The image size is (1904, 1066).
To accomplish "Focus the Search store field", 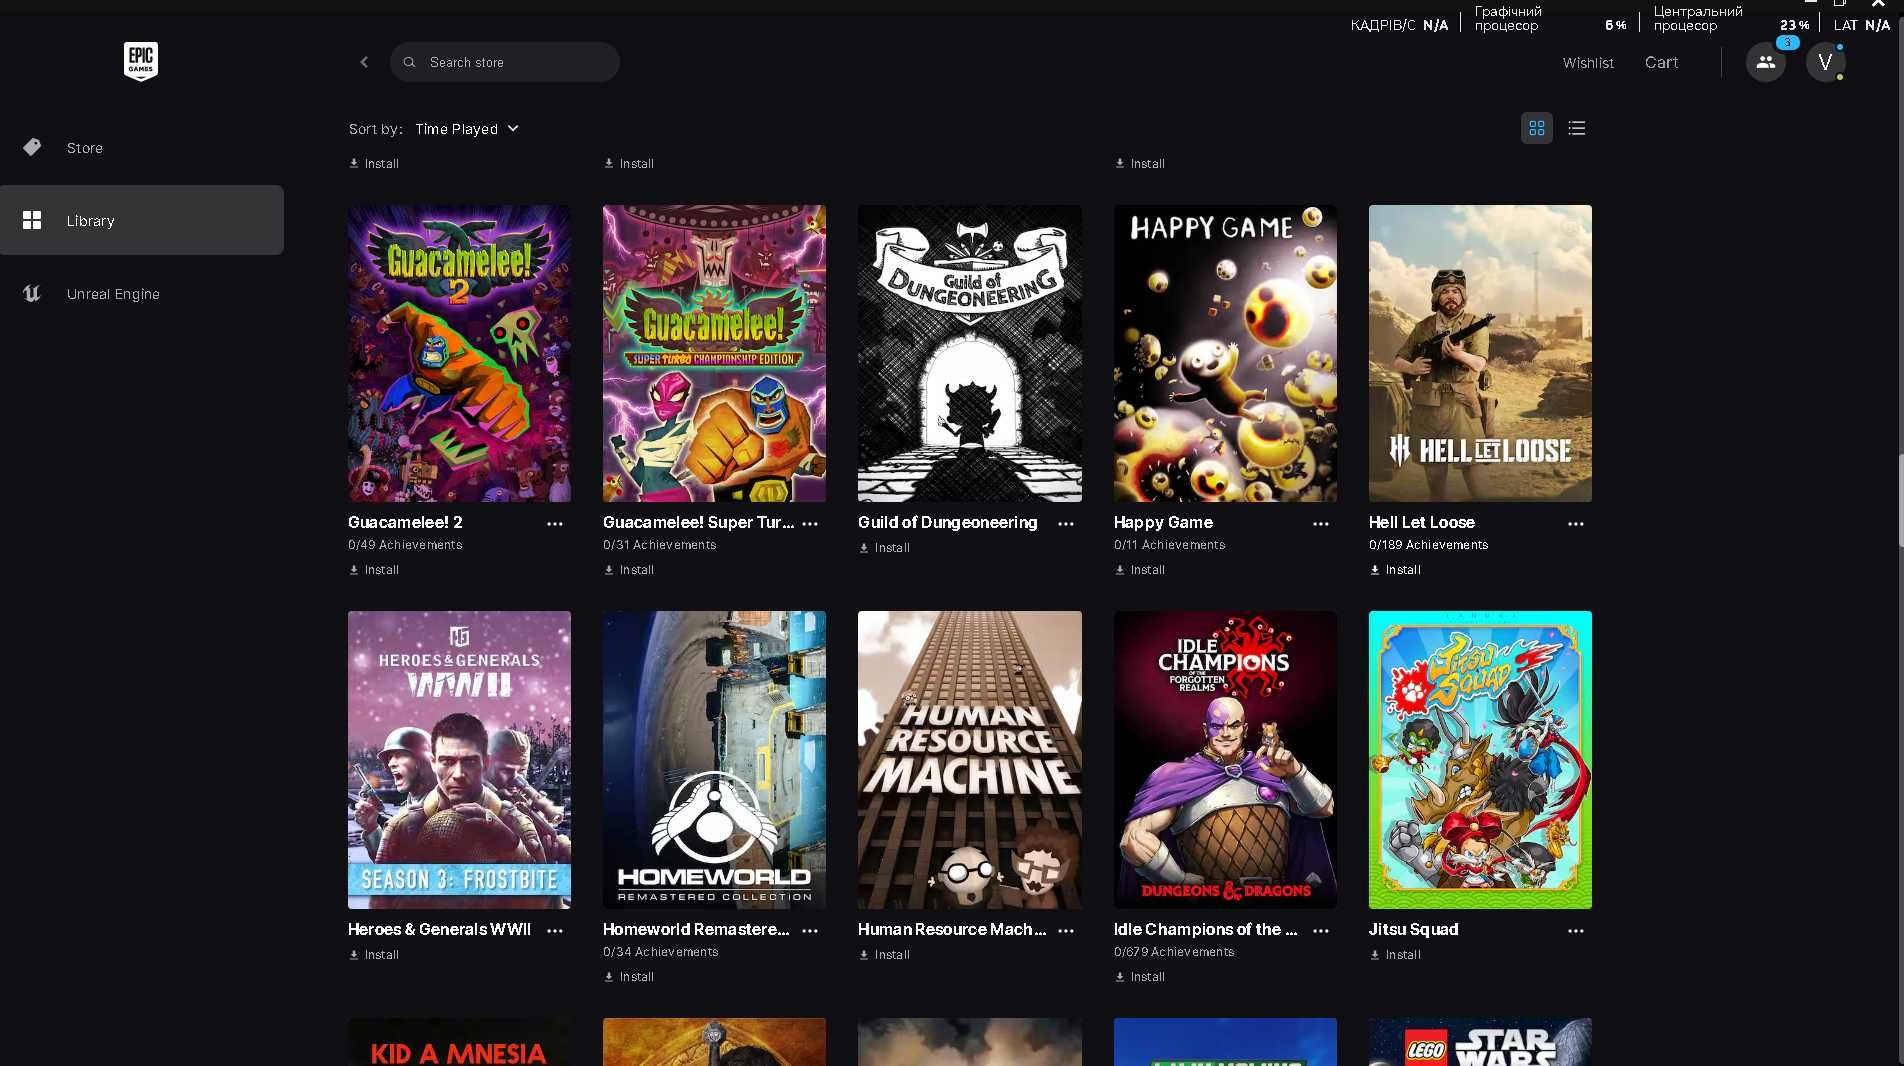I will (505, 62).
